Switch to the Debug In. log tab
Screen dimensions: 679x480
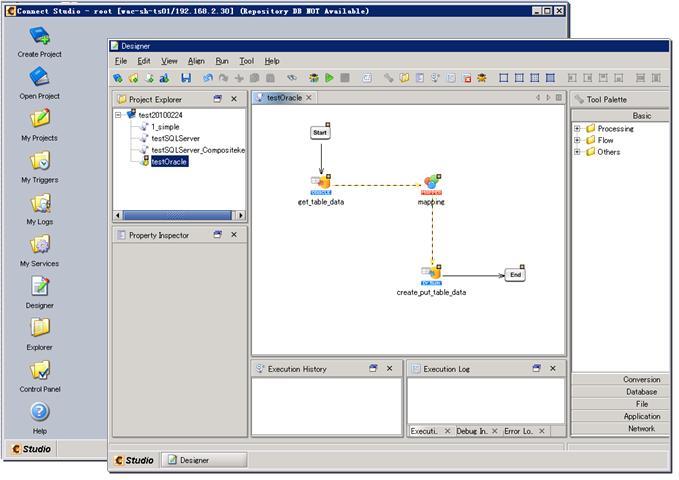tap(471, 431)
